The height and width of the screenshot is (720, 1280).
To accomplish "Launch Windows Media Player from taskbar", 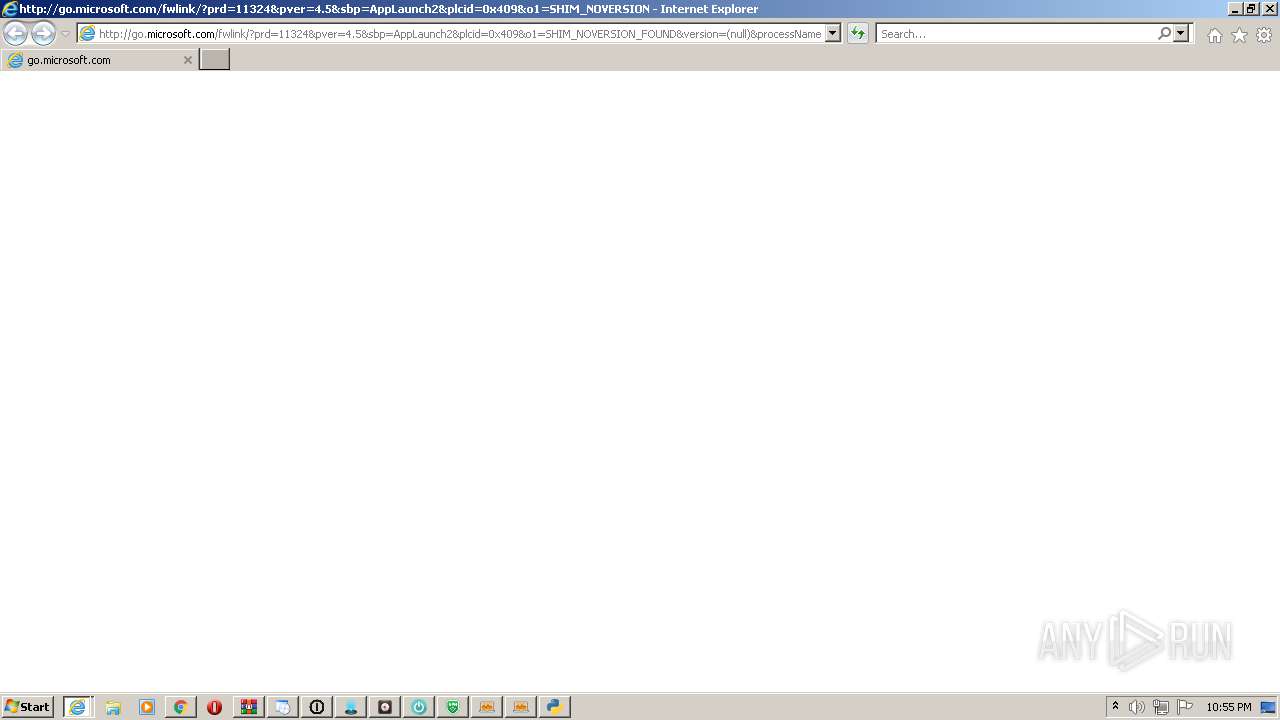I will (x=147, y=707).
